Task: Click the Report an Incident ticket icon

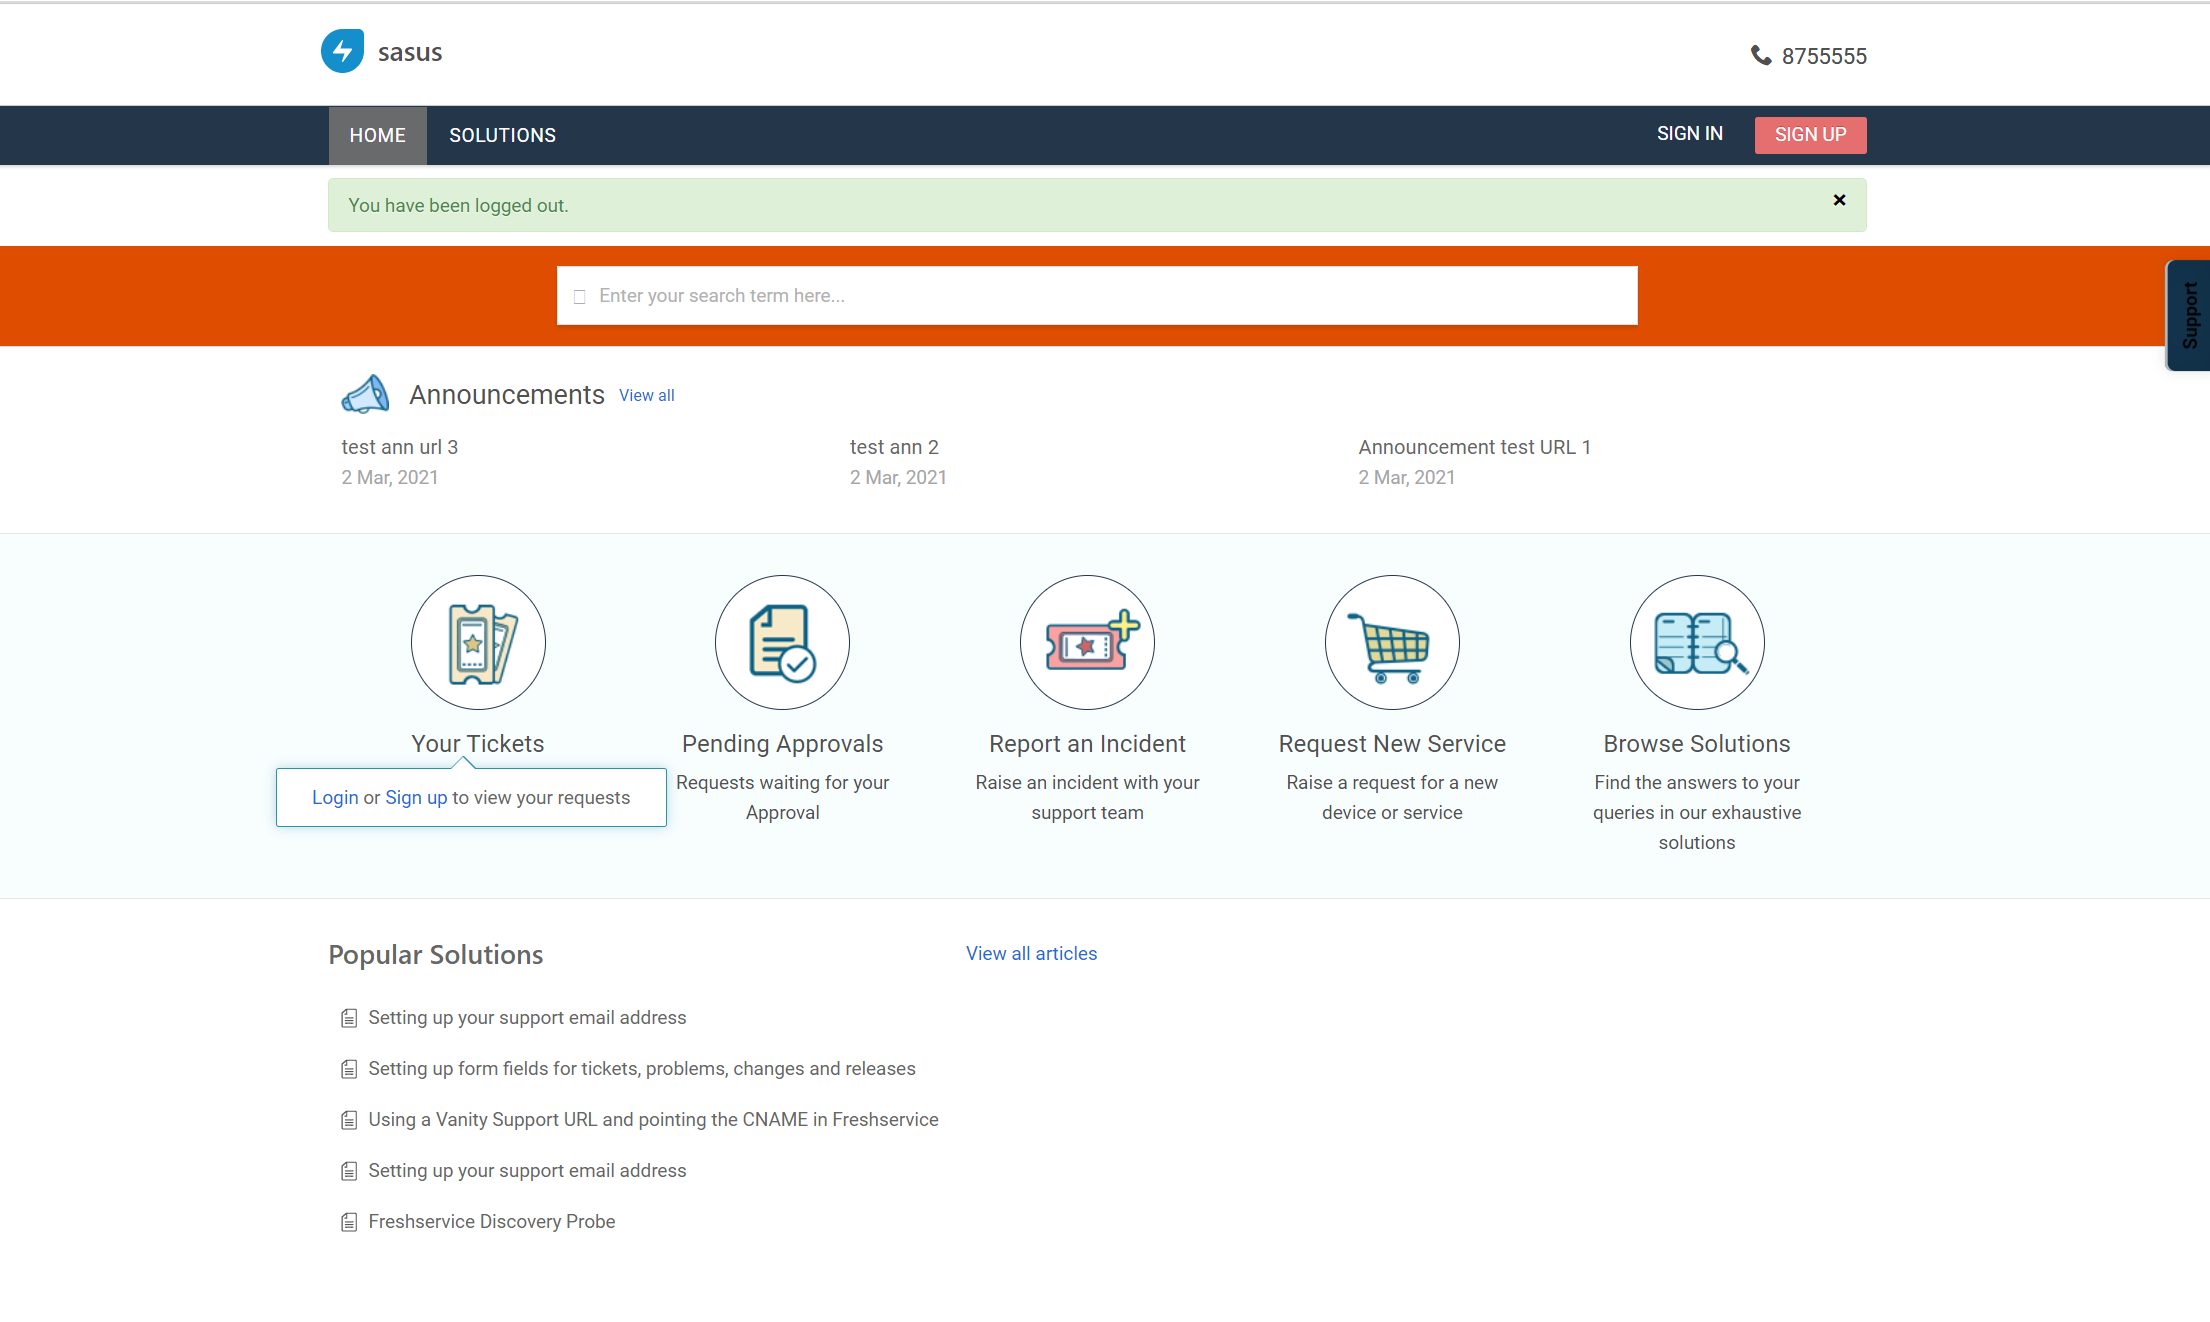Action: click(1087, 642)
